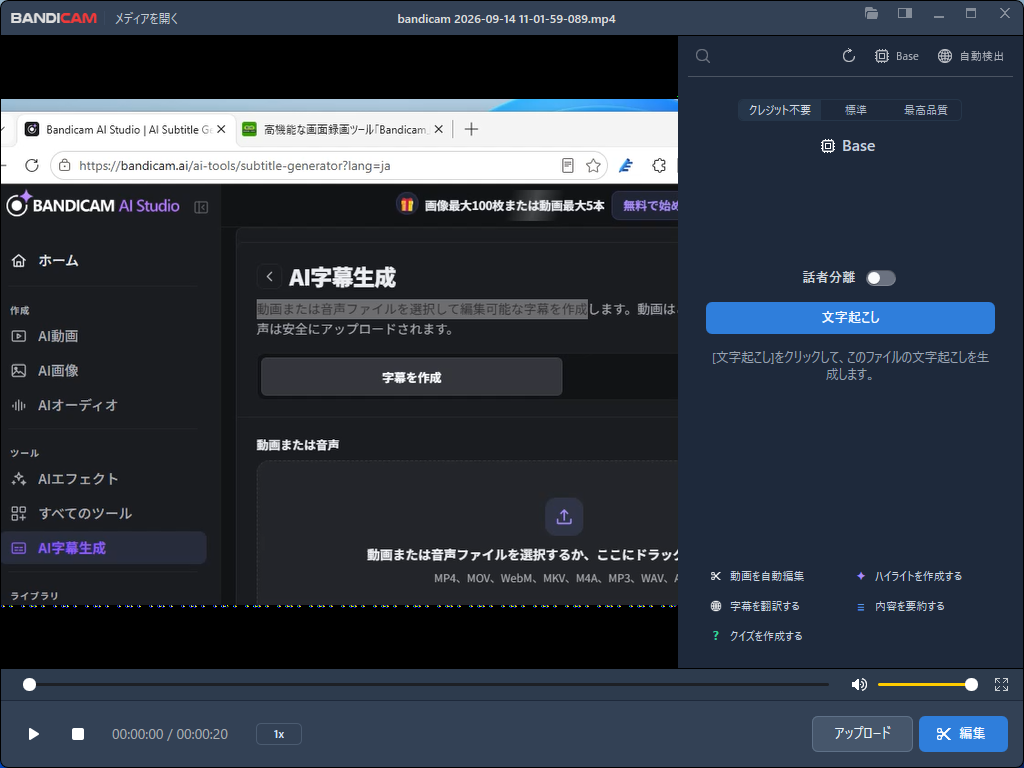
Task: Click the BANDICAM AI Studio logo
Action: pos(93,205)
